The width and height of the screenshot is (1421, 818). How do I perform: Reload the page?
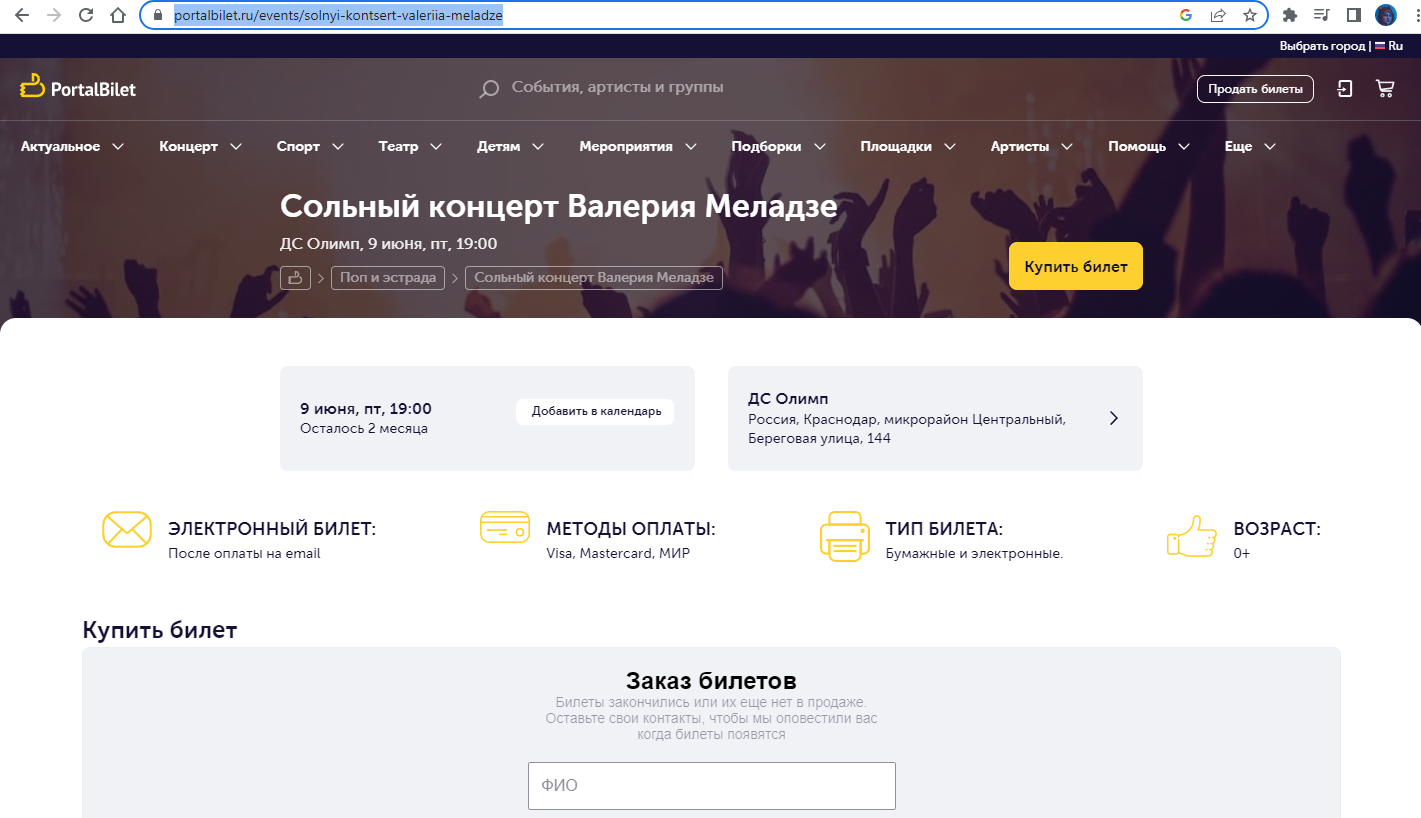coord(86,15)
